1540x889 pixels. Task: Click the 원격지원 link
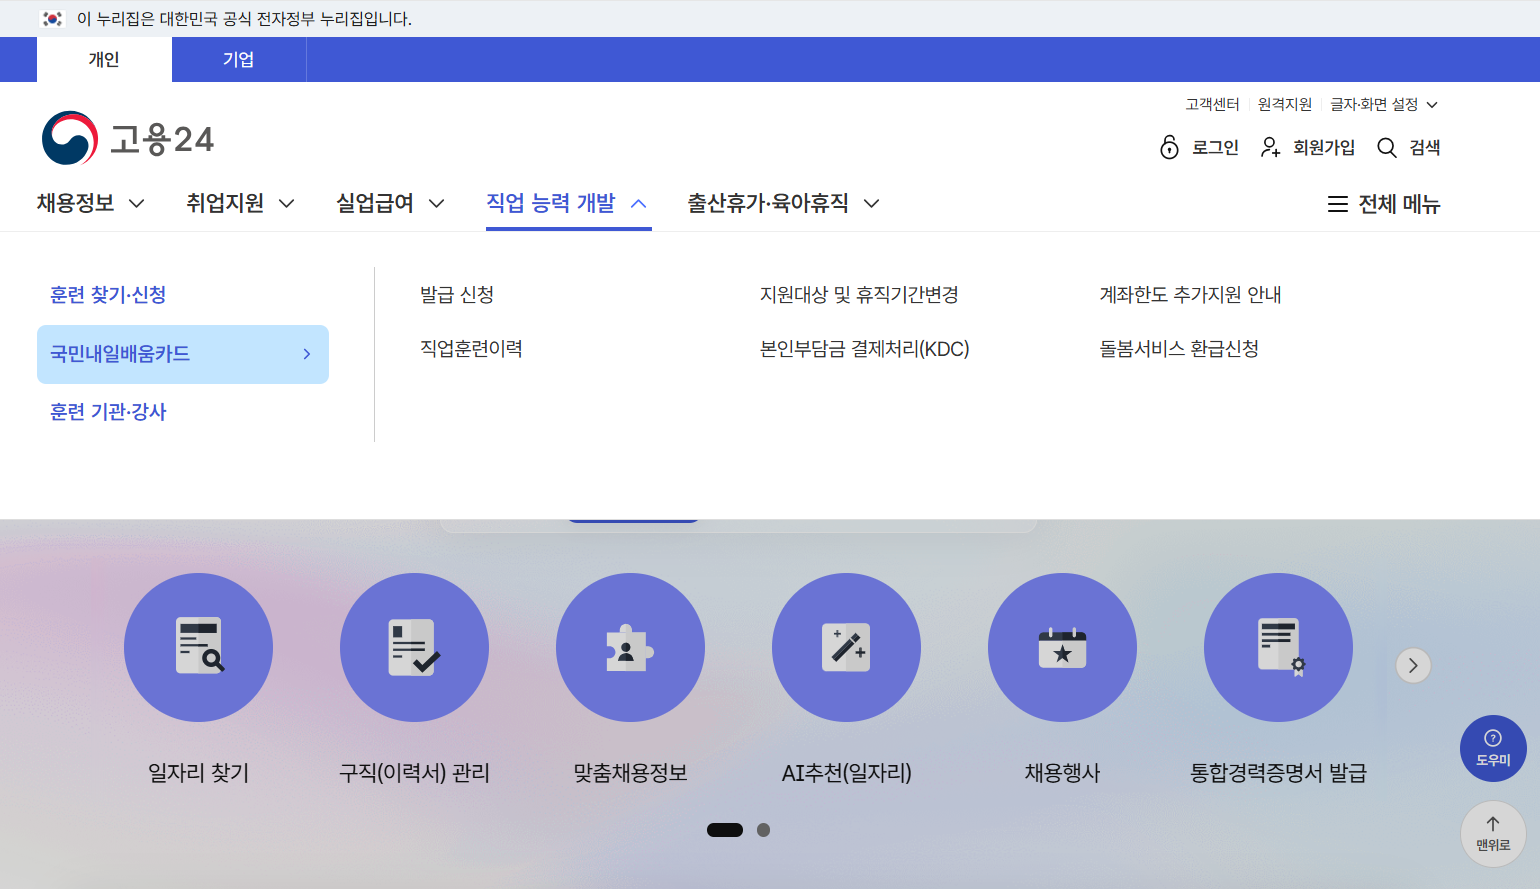coord(1285,104)
